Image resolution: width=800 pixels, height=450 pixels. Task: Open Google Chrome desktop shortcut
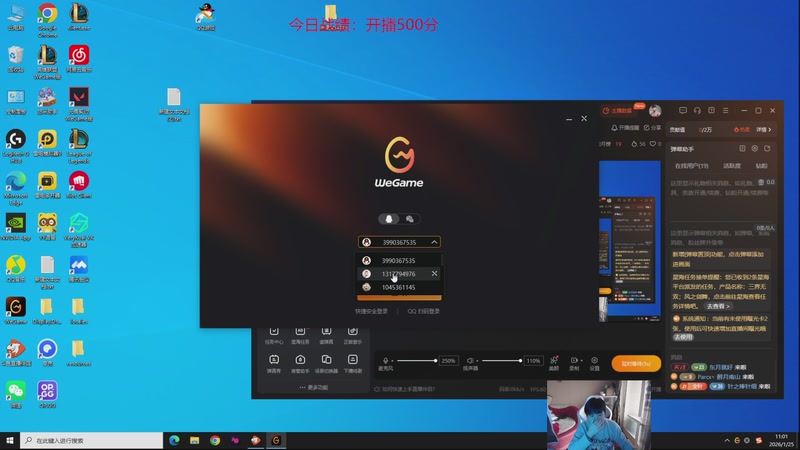[47, 20]
